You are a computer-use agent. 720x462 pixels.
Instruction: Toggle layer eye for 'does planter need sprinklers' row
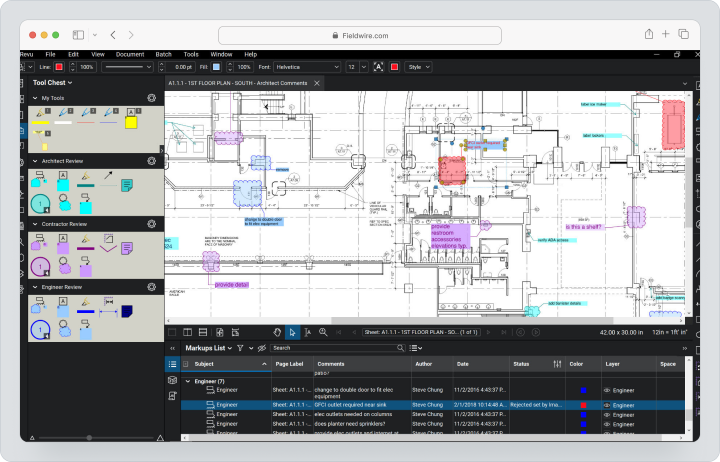(607, 424)
